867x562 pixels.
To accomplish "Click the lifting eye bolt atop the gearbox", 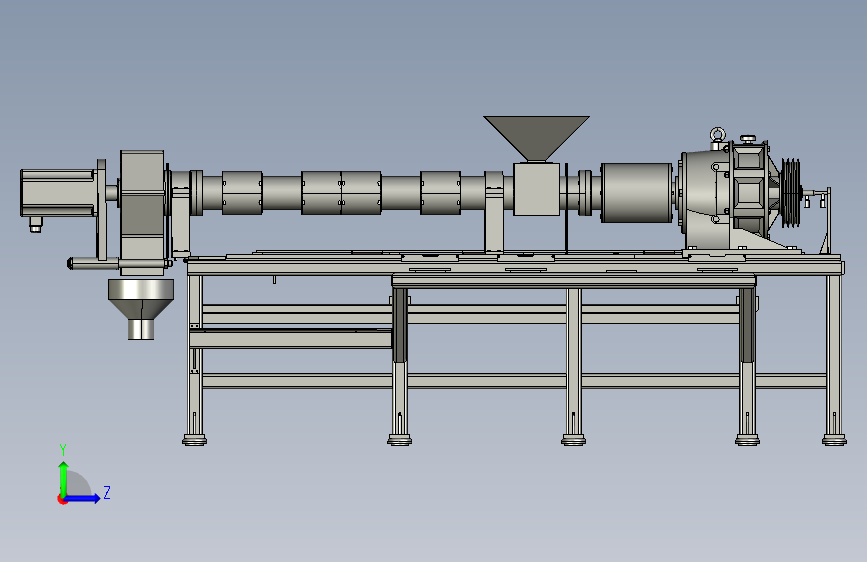I will pyautogui.click(x=718, y=137).
